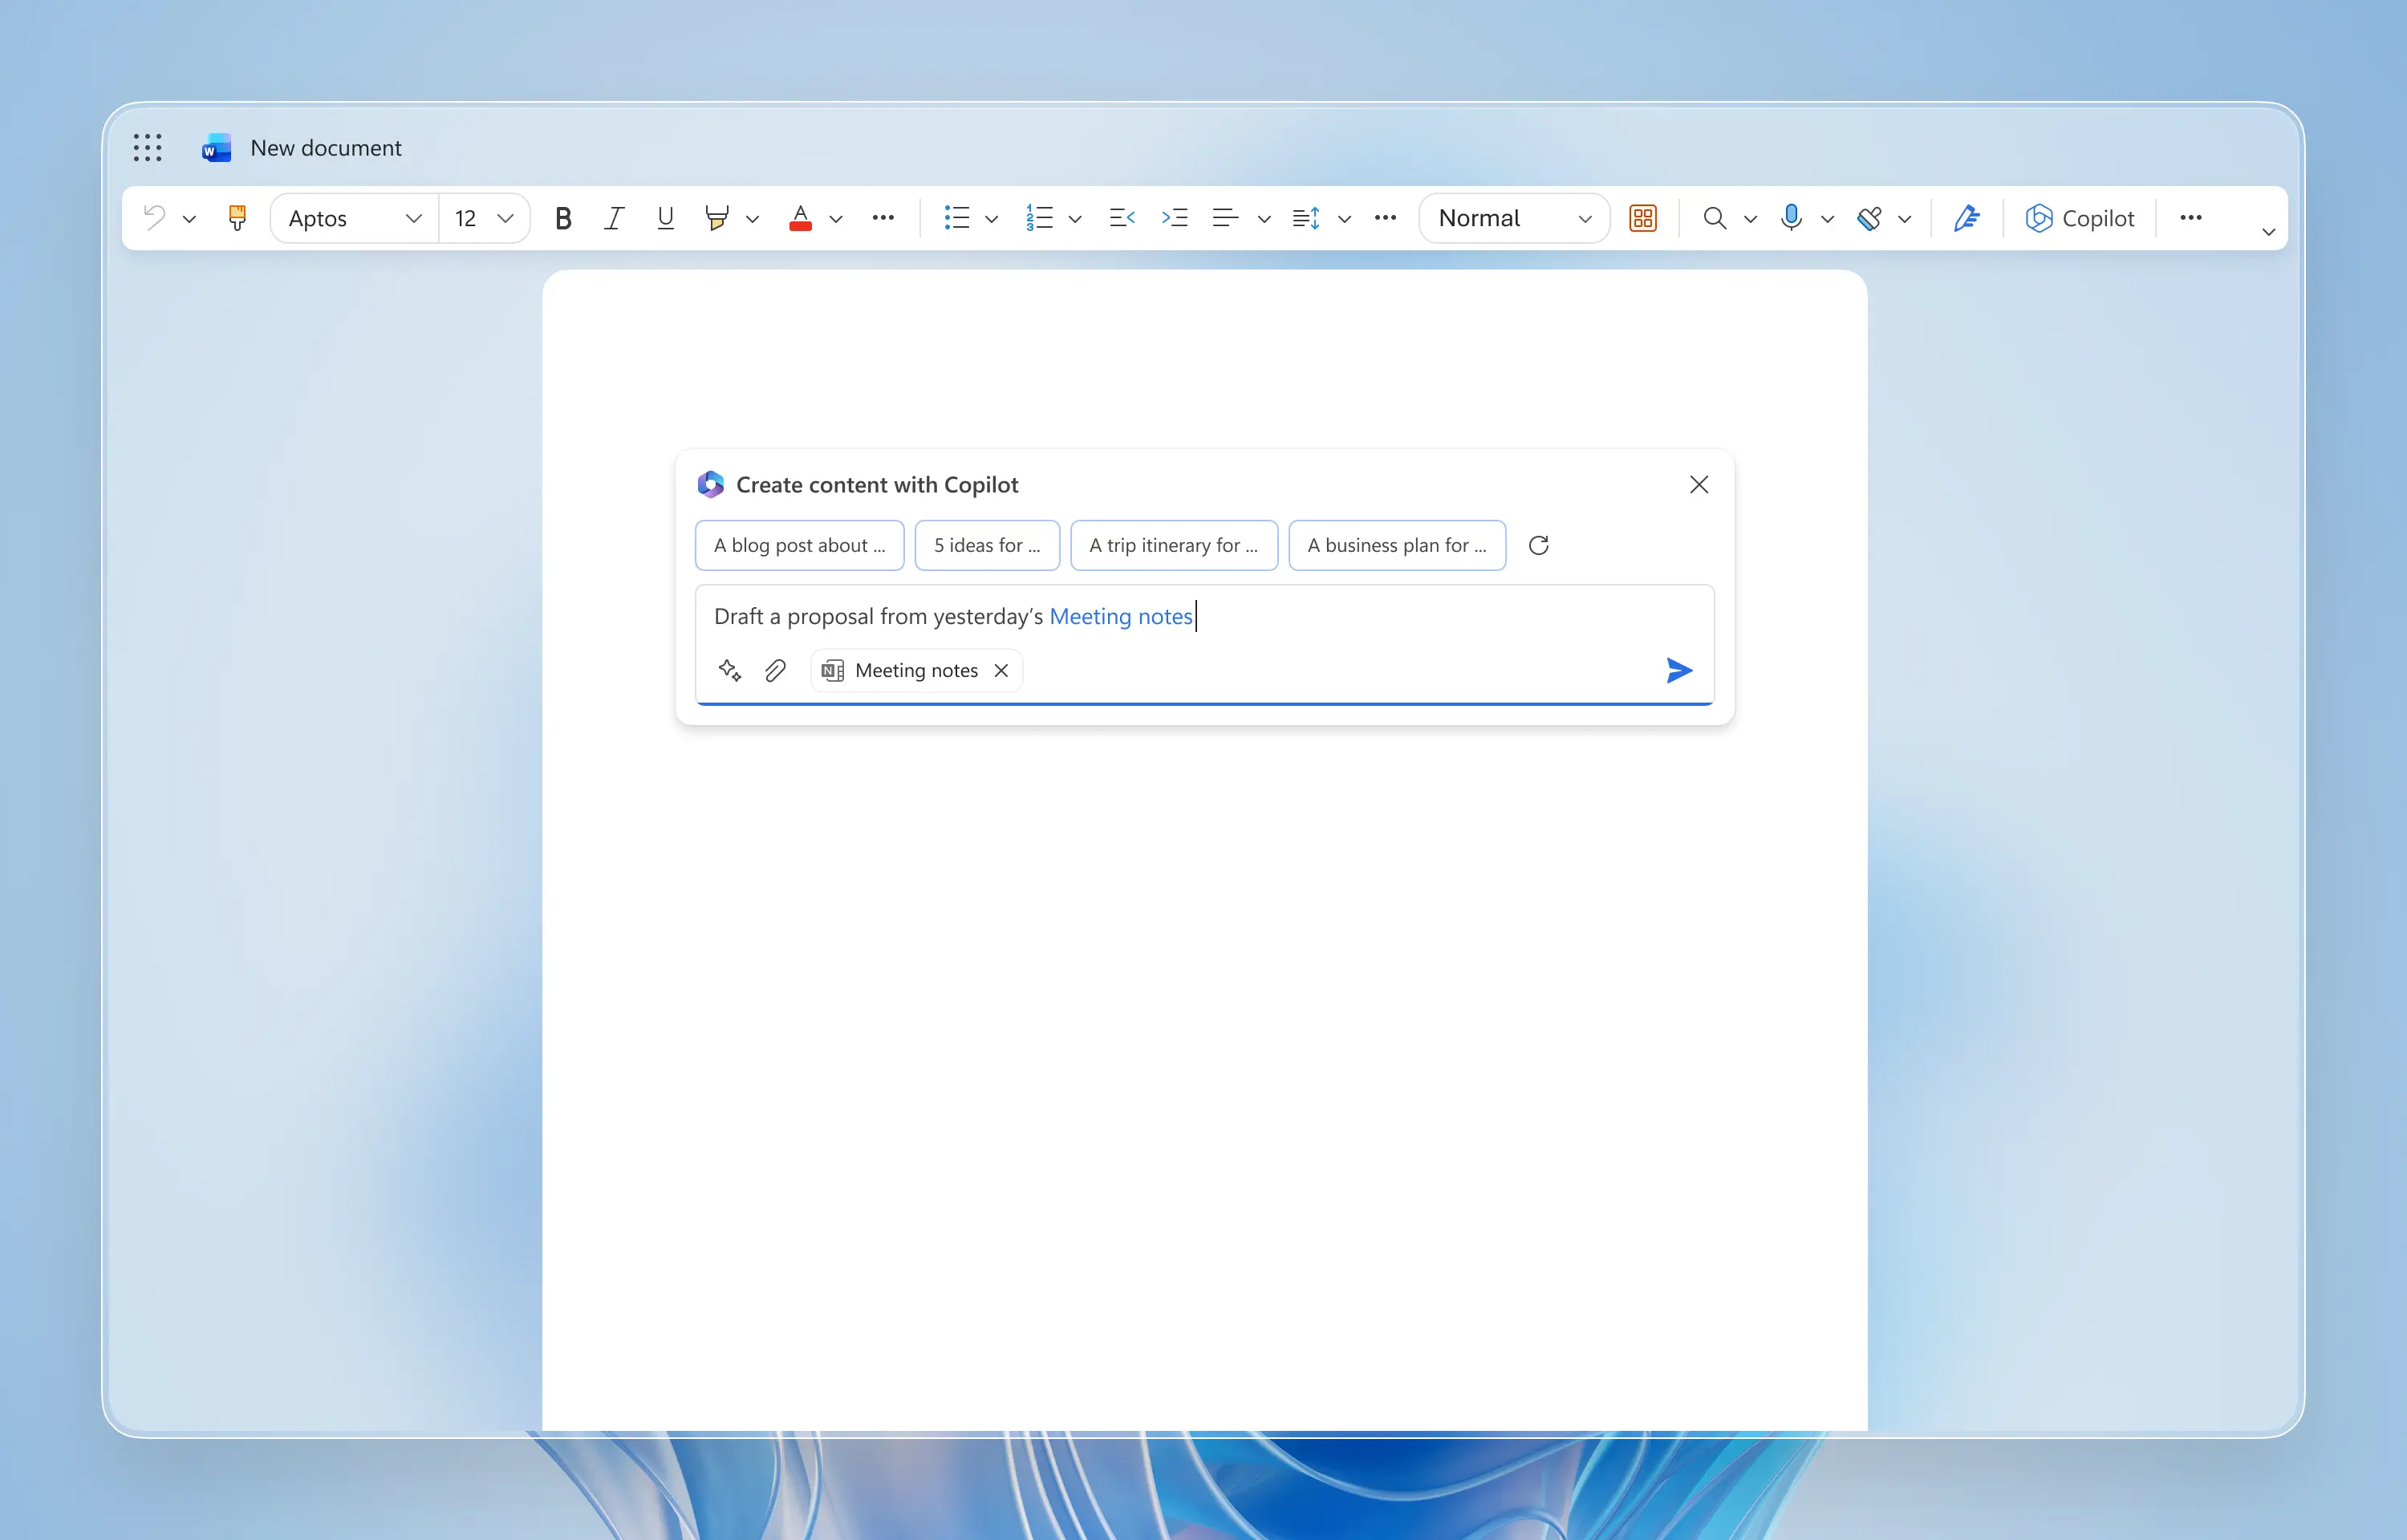Click the text highlight color icon
The height and width of the screenshot is (1540, 2407).
716,218
